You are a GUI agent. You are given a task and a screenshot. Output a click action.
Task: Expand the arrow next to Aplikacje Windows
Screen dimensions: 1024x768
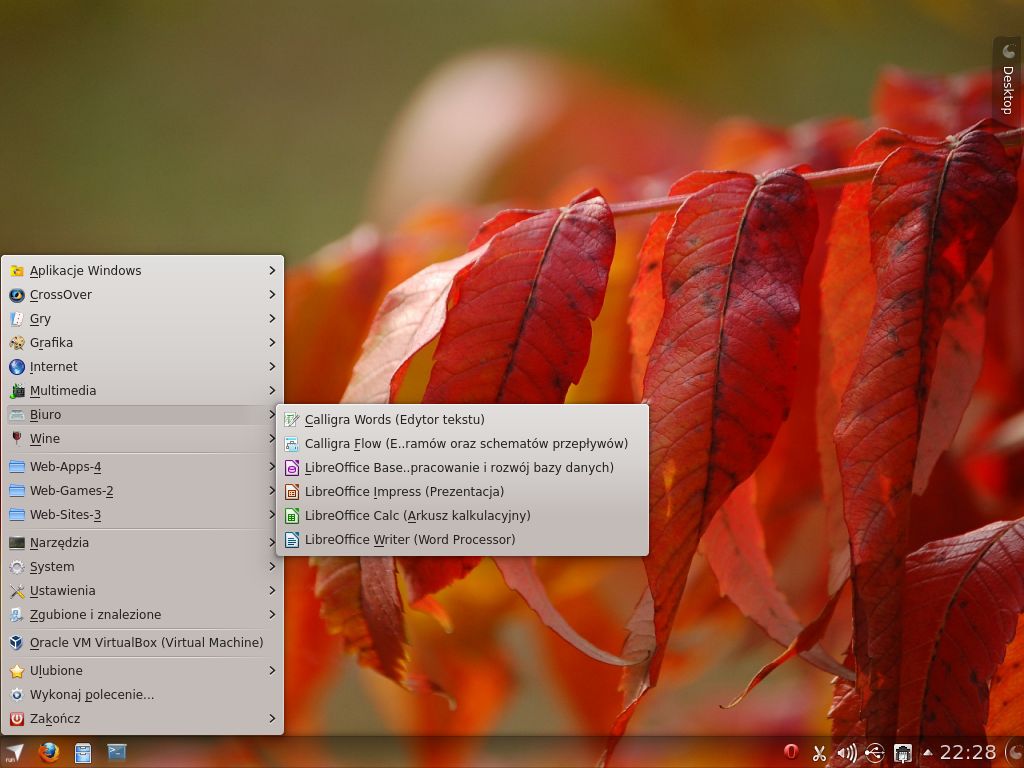pos(272,270)
